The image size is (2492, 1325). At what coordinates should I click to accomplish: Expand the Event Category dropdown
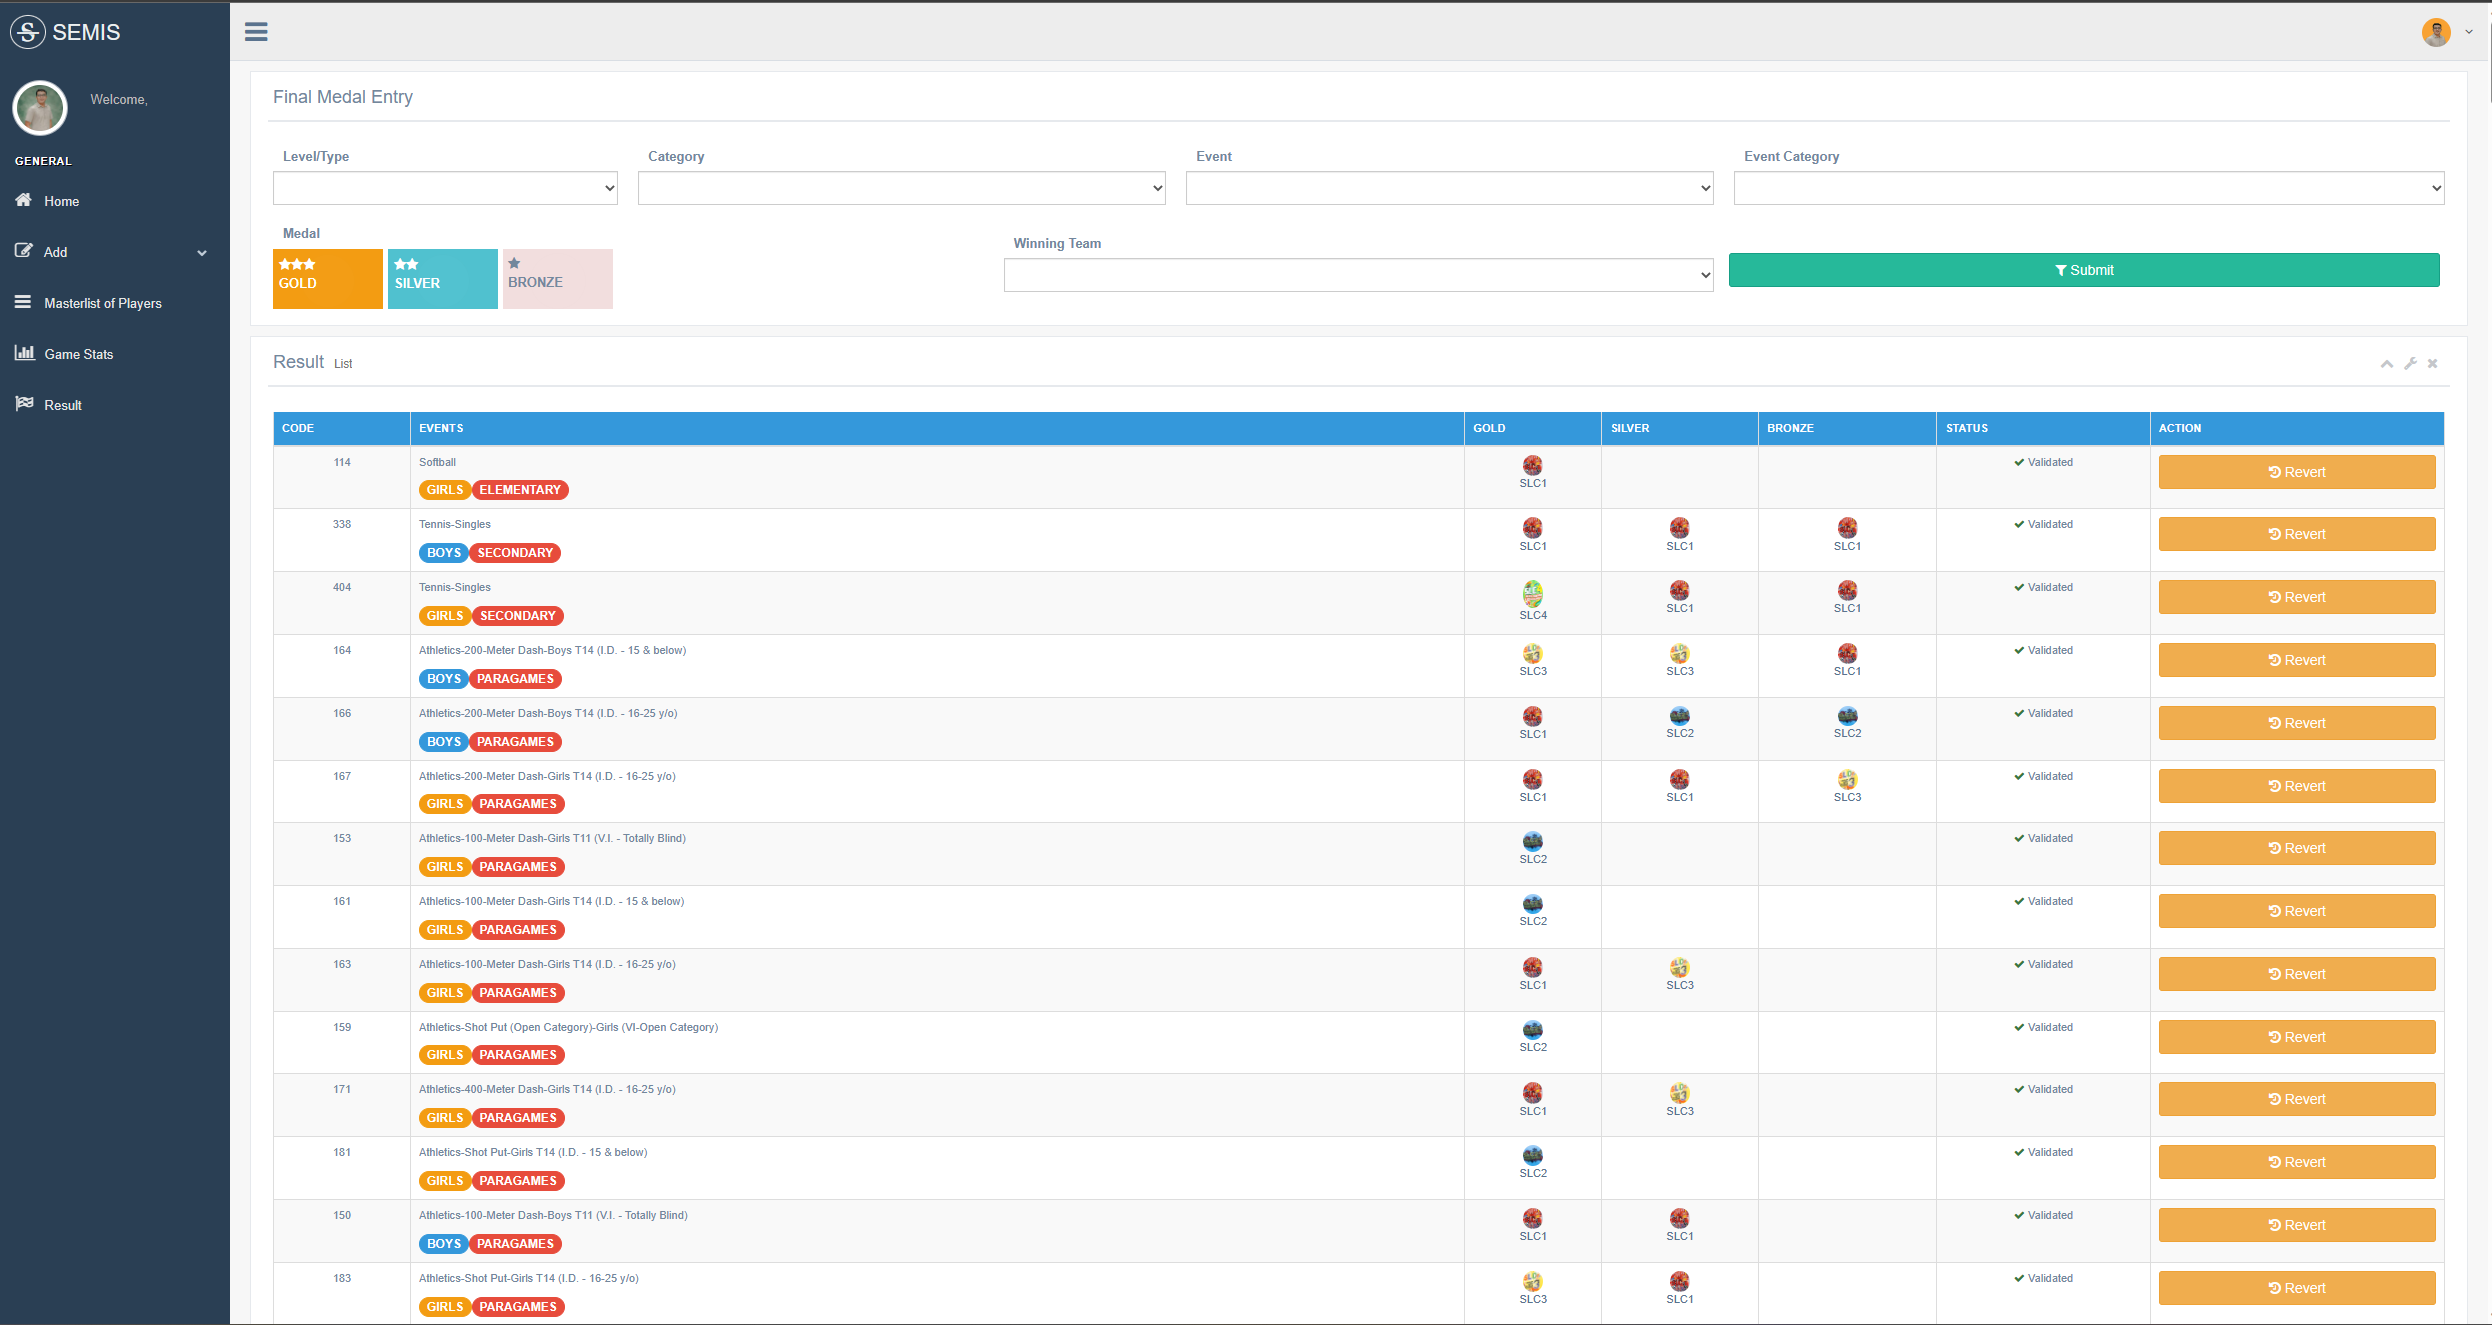pos(2088,188)
